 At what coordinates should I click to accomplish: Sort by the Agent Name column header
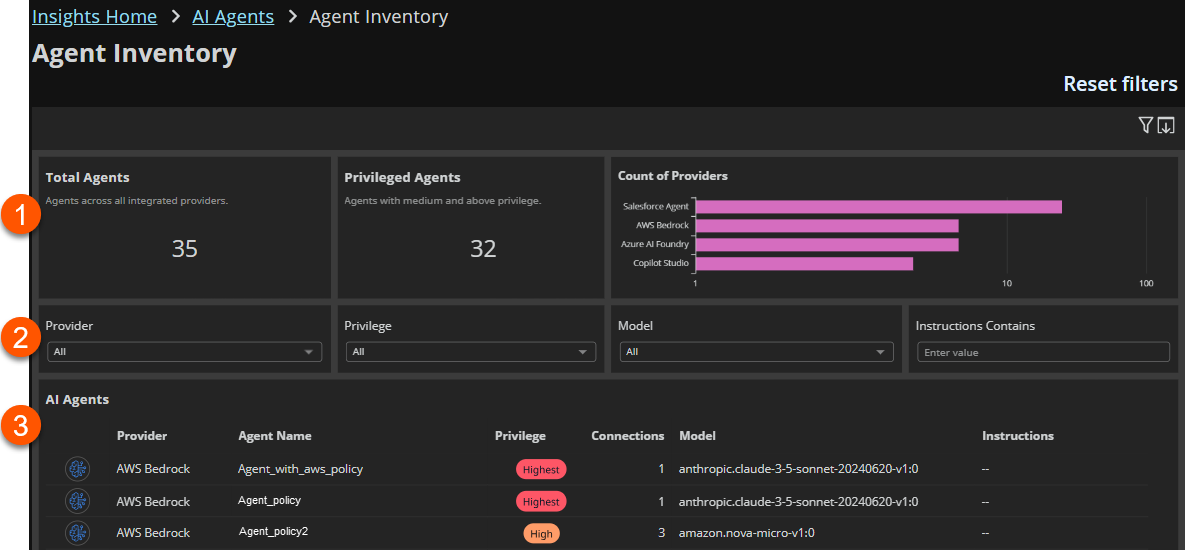pyautogui.click(x=274, y=436)
